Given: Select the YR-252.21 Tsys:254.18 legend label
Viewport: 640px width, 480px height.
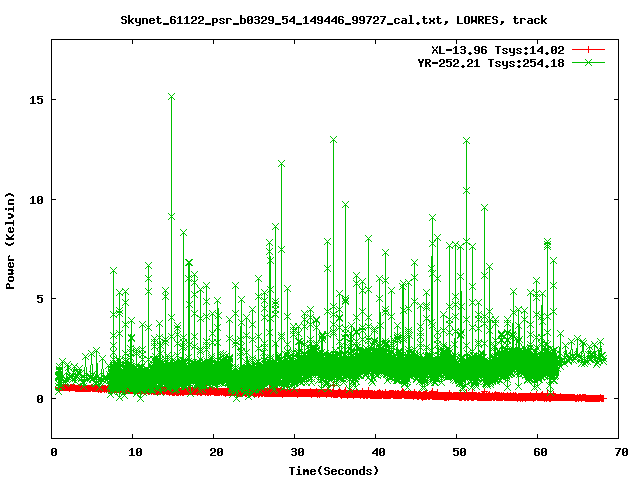Looking at the screenshot, I should point(491,63).
